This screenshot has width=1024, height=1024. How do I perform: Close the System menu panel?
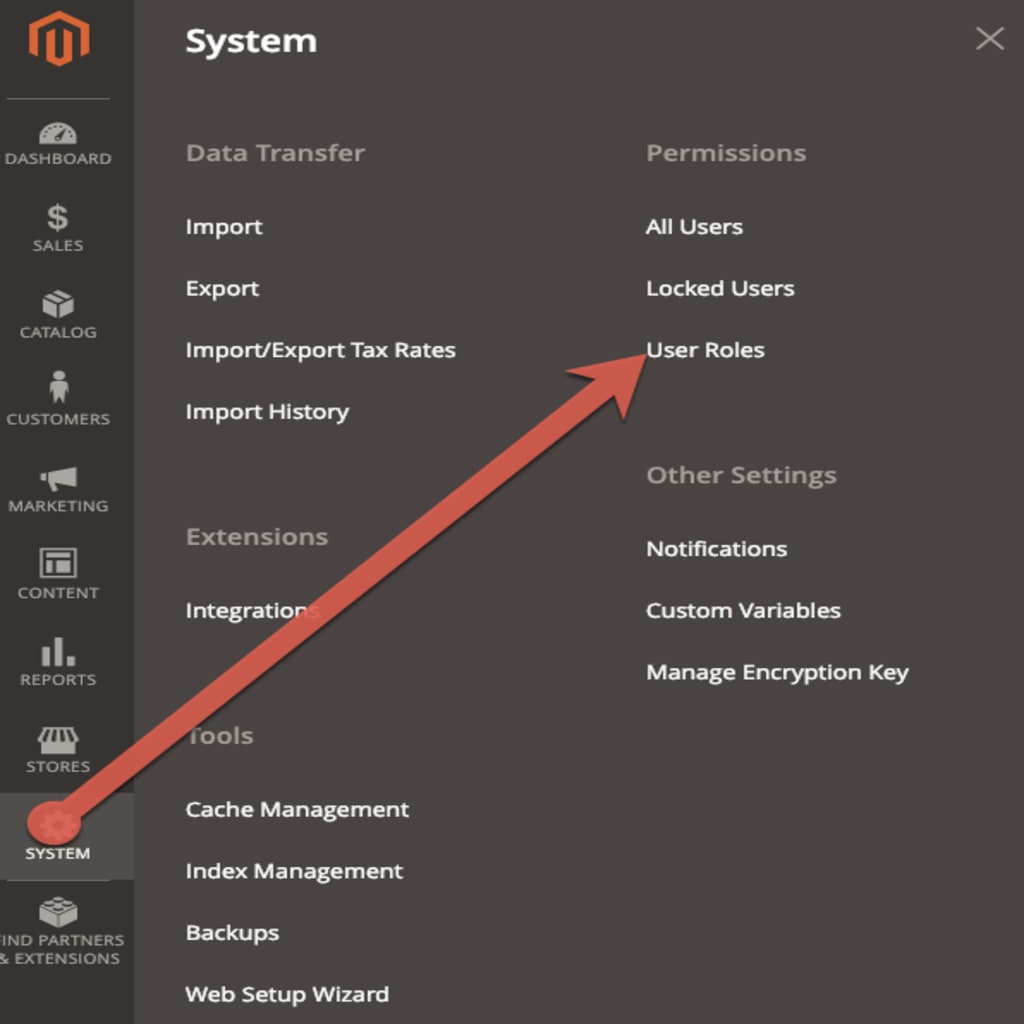989,39
